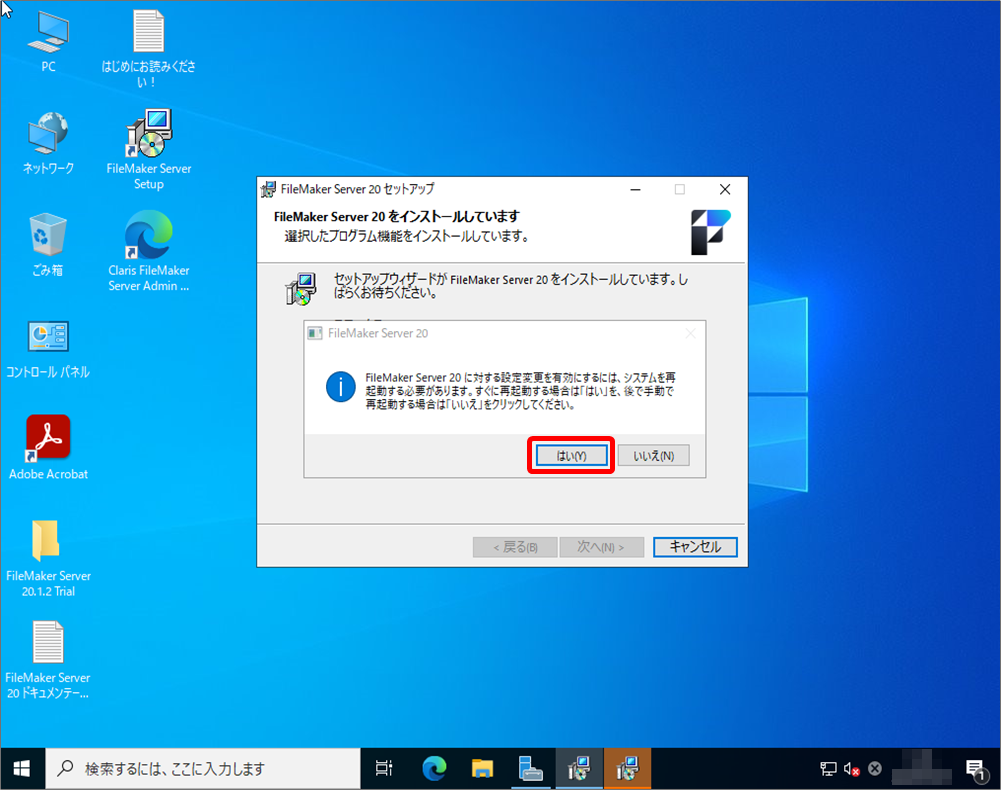This screenshot has height=790, width=1001.
Task: Close the FileMaker Server 20 セットアップ window
Action: click(x=725, y=189)
